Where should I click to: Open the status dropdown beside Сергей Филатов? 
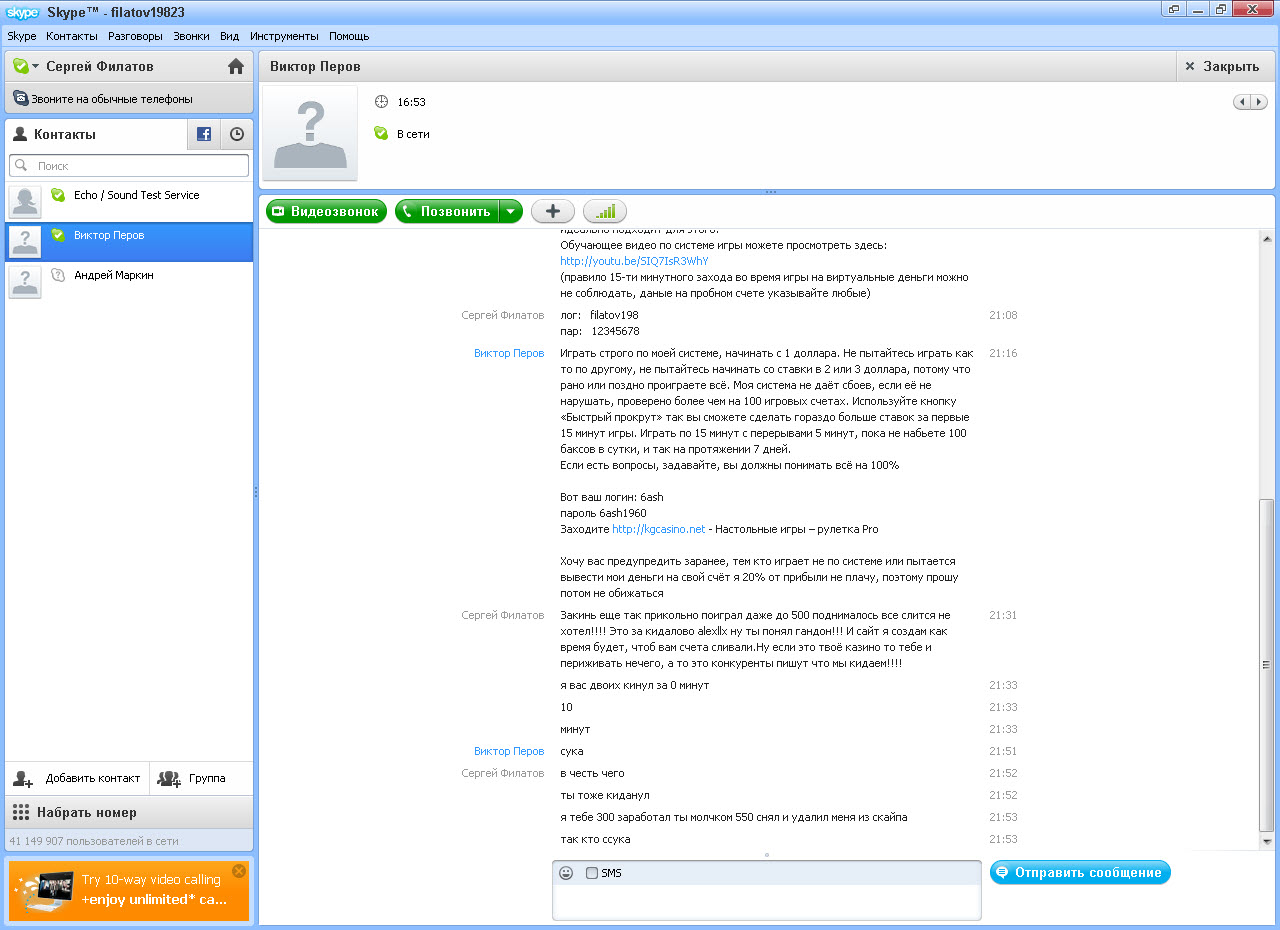pos(36,67)
